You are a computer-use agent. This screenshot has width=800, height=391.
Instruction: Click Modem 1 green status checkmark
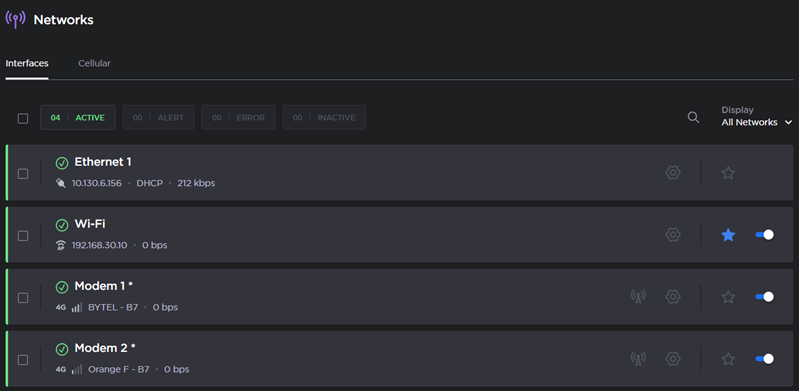pos(62,287)
